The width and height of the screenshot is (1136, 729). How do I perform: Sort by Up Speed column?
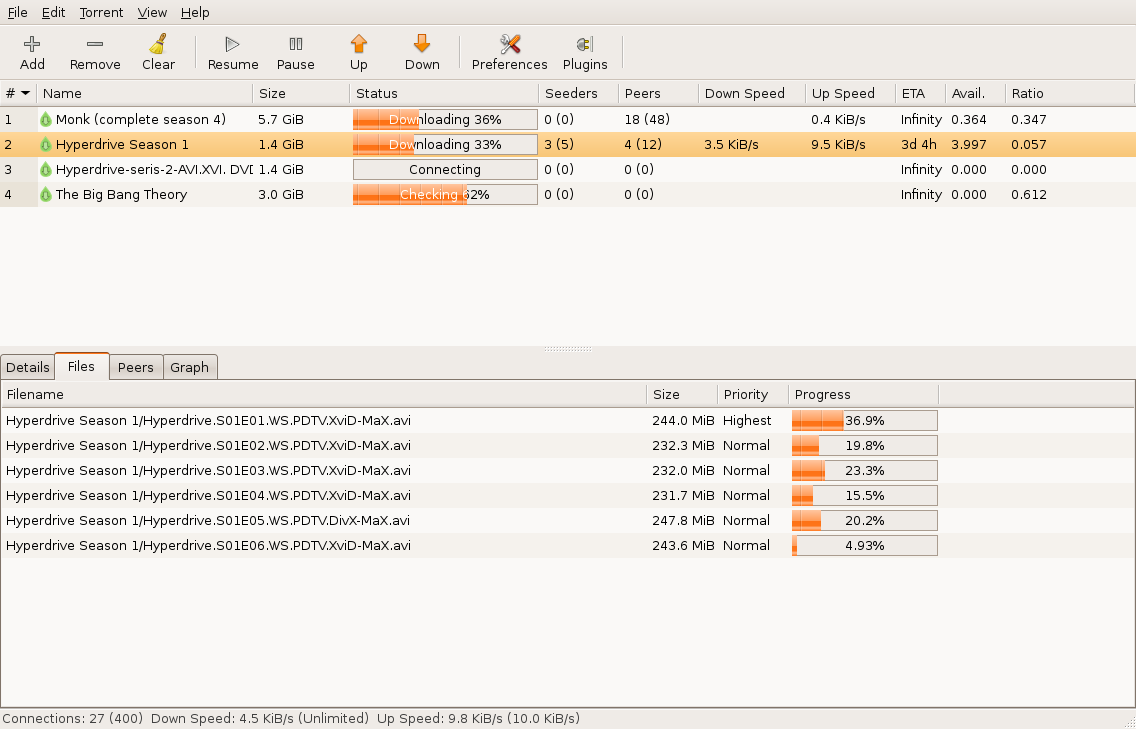(850, 93)
